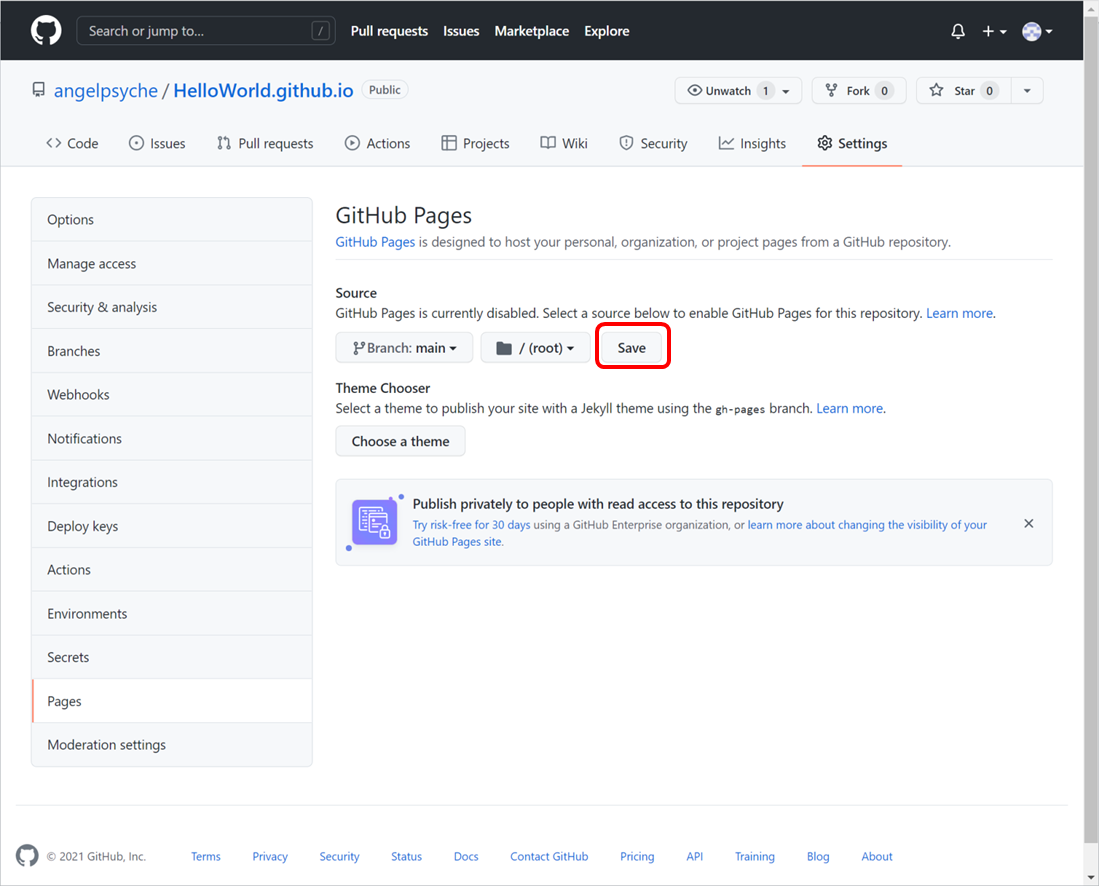Expand the Star lists dropdown arrow
The height and width of the screenshot is (886, 1099).
tap(1027, 90)
